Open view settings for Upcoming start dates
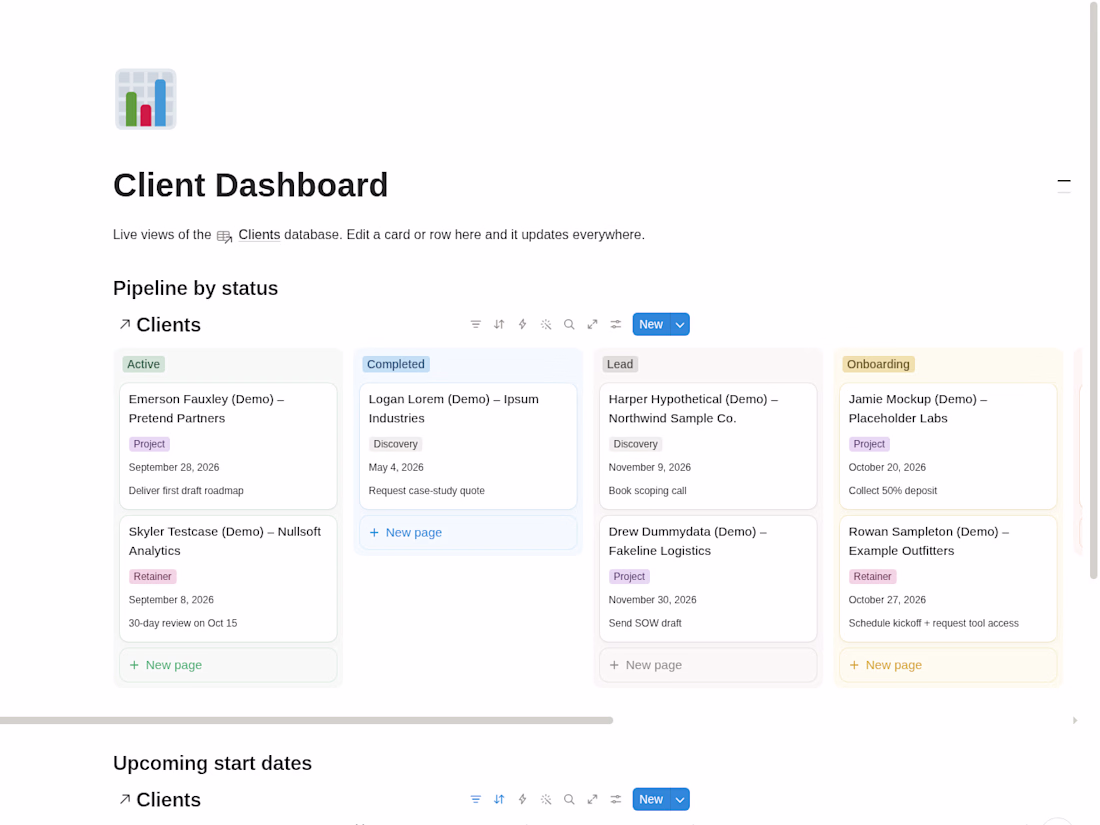Image resolution: width=1100 pixels, height=825 pixels. point(616,799)
